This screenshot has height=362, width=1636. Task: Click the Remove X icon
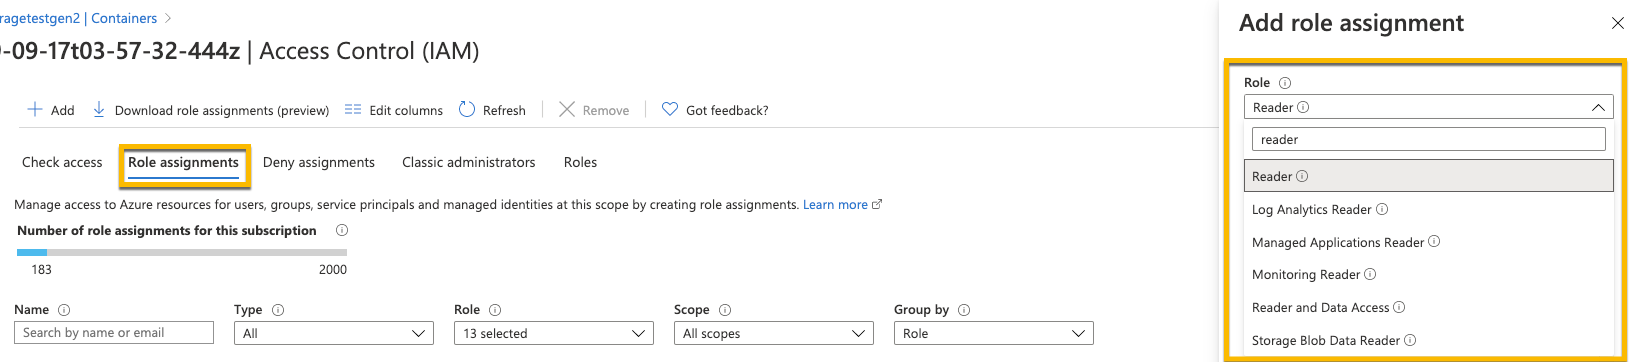pos(567,109)
